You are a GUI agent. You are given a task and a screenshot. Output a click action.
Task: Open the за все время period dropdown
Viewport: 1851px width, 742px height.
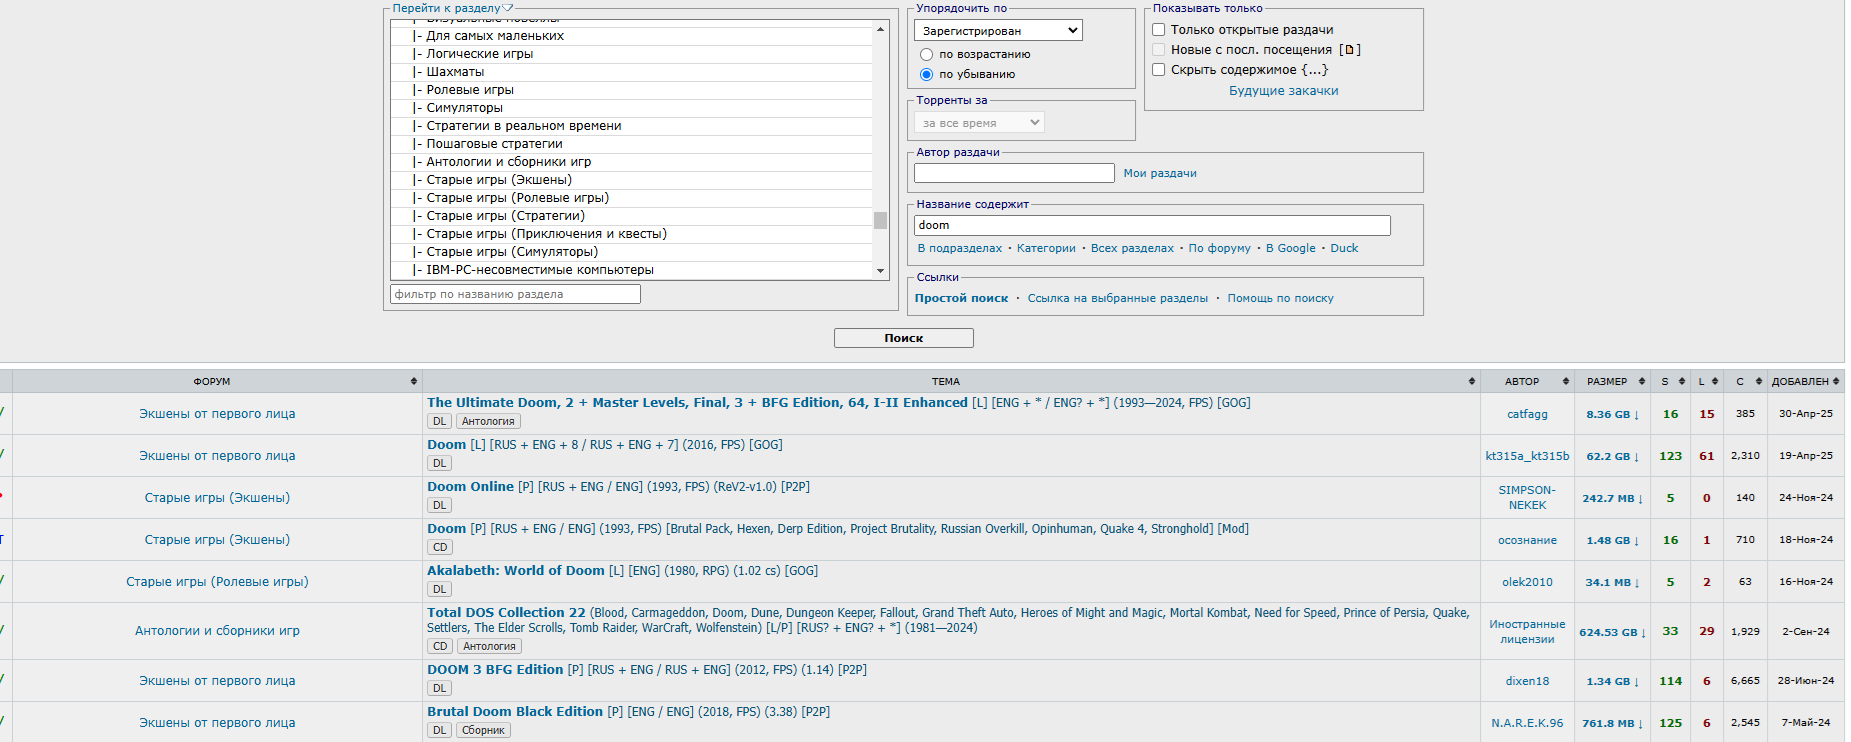(979, 122)
